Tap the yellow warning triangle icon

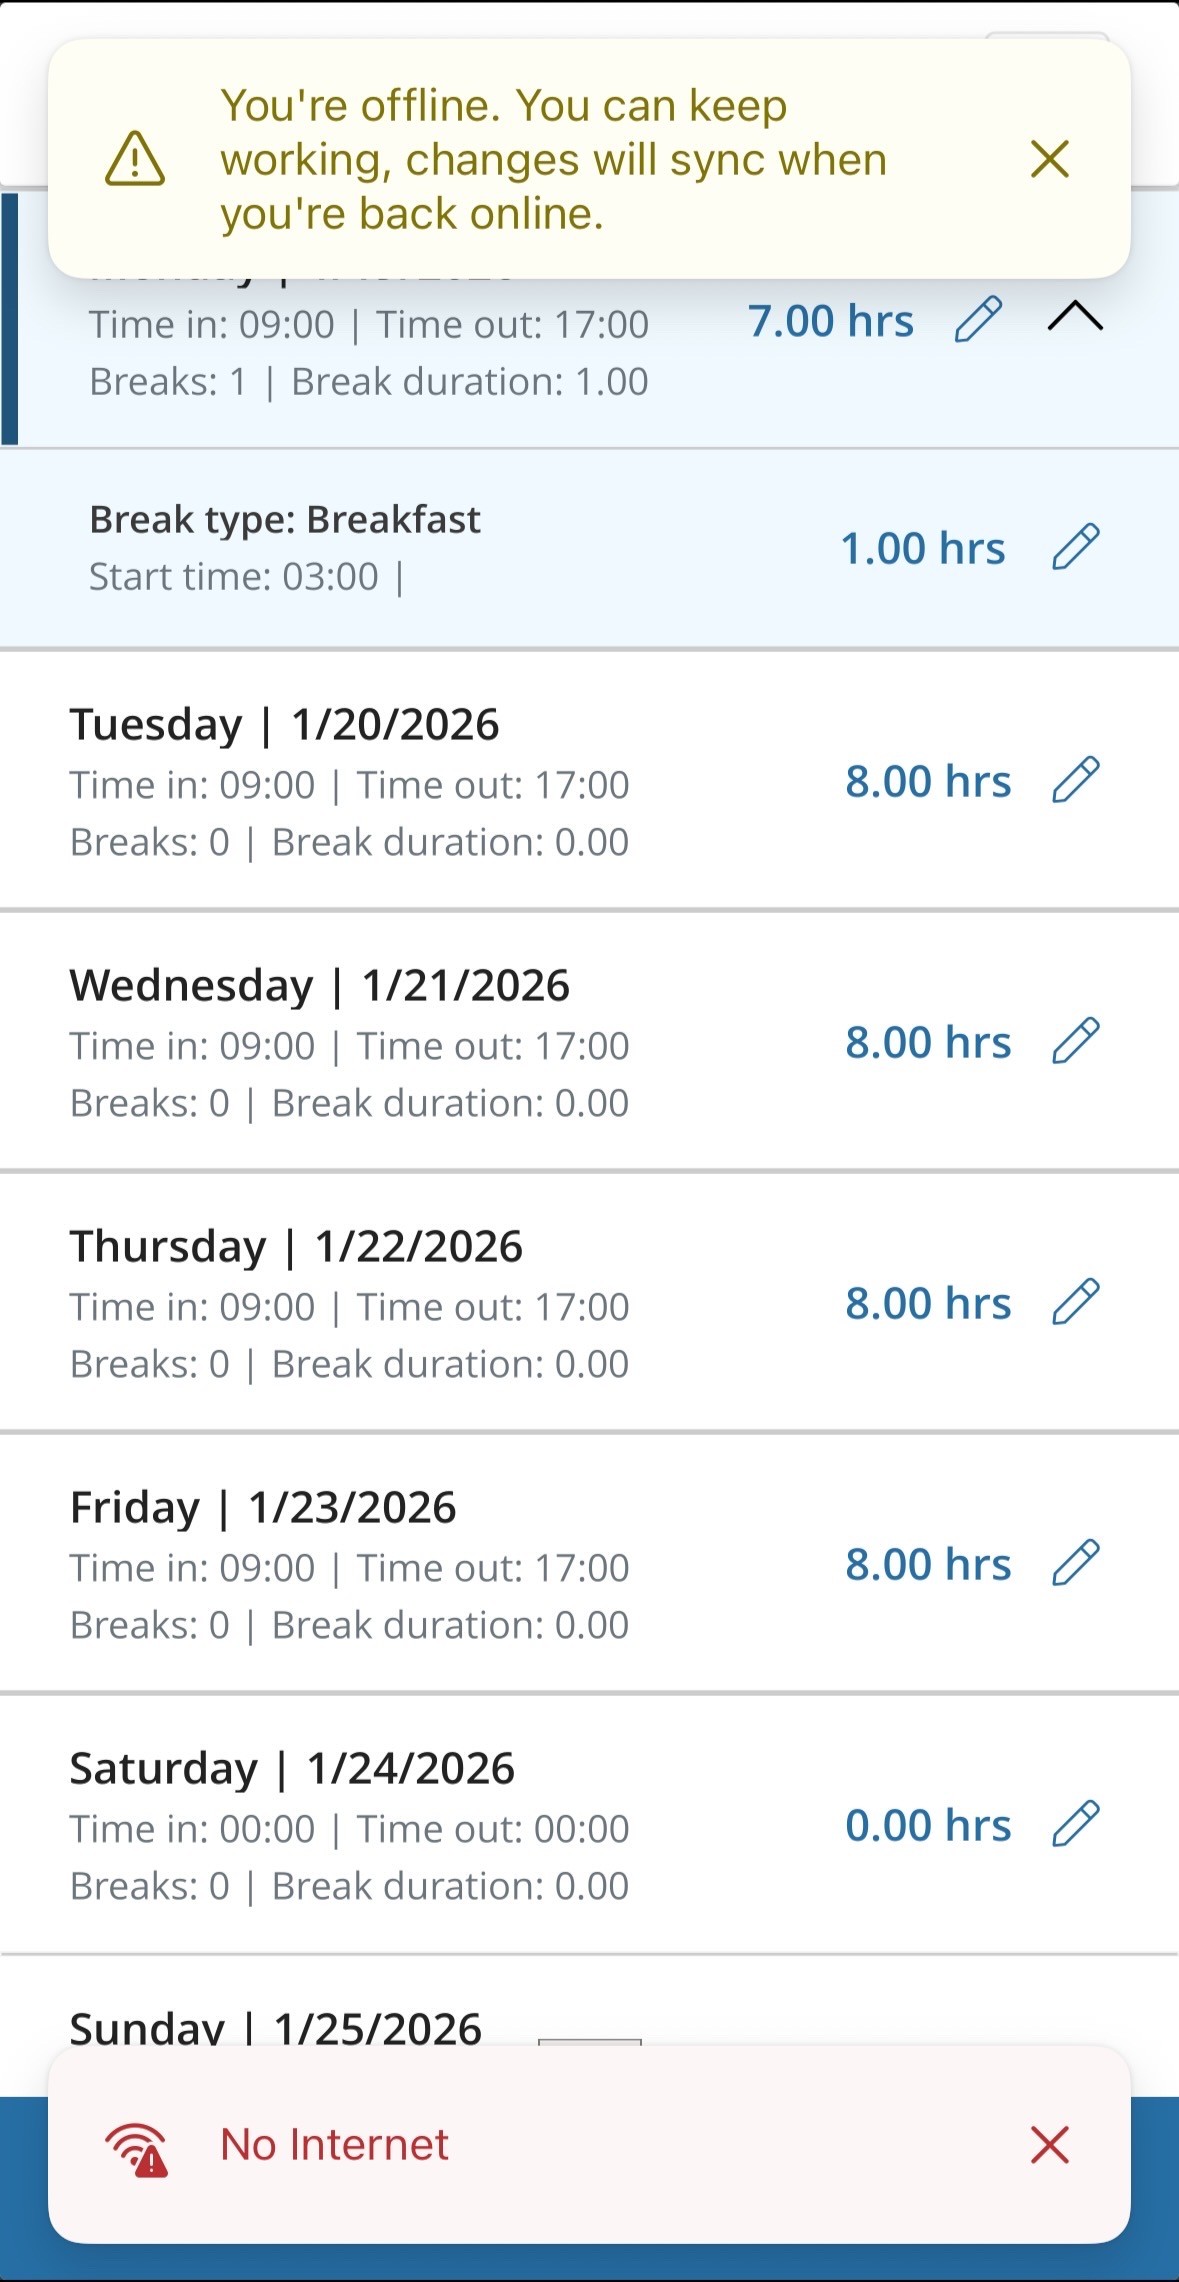(x=135, y=159)
